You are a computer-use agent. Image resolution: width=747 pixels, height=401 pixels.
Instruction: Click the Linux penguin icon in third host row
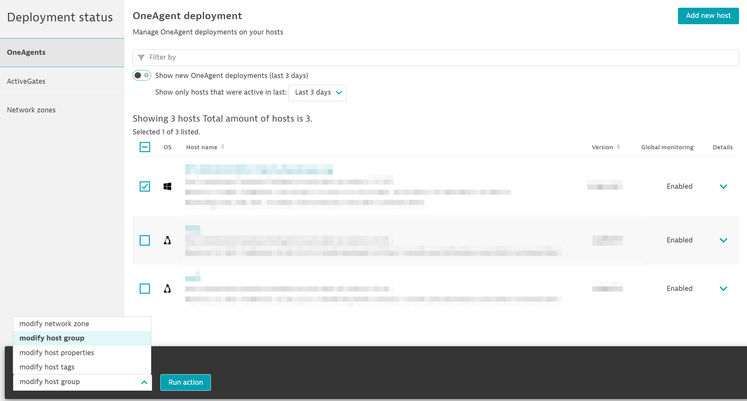[167, 289]
